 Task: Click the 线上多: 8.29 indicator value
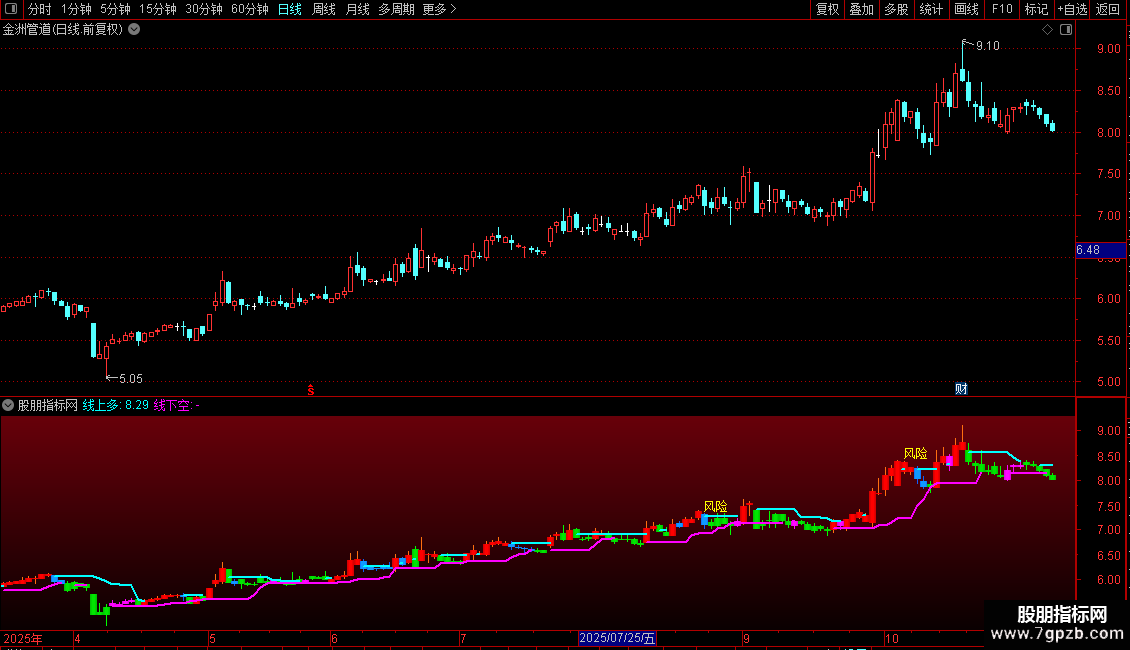tap(115, 406)
